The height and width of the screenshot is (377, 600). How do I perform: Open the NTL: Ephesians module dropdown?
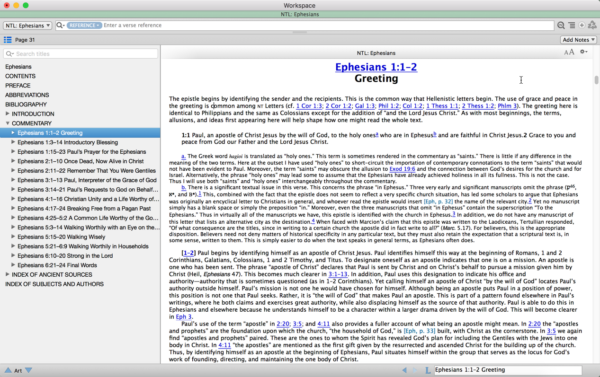(28, 26)
